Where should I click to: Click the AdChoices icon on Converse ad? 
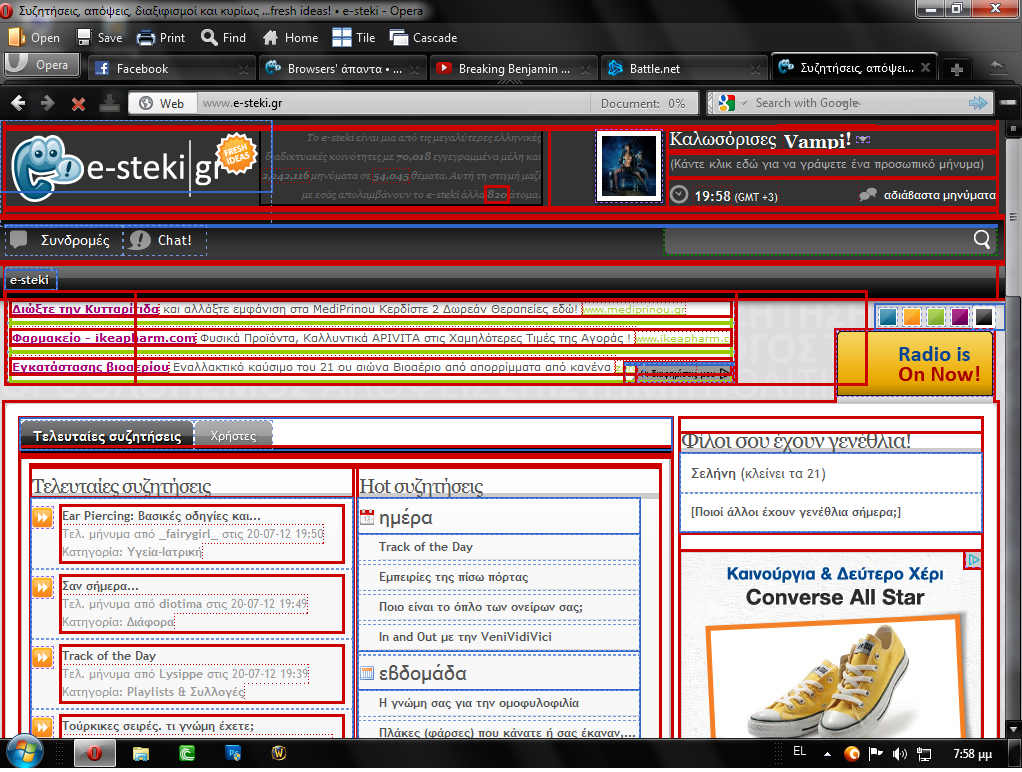pos(973,559)
